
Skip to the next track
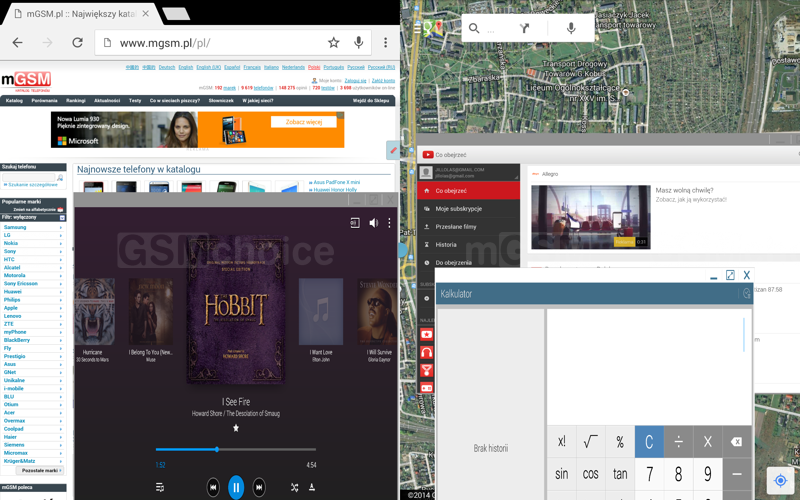pyautogui.click(x=259, y=487)
